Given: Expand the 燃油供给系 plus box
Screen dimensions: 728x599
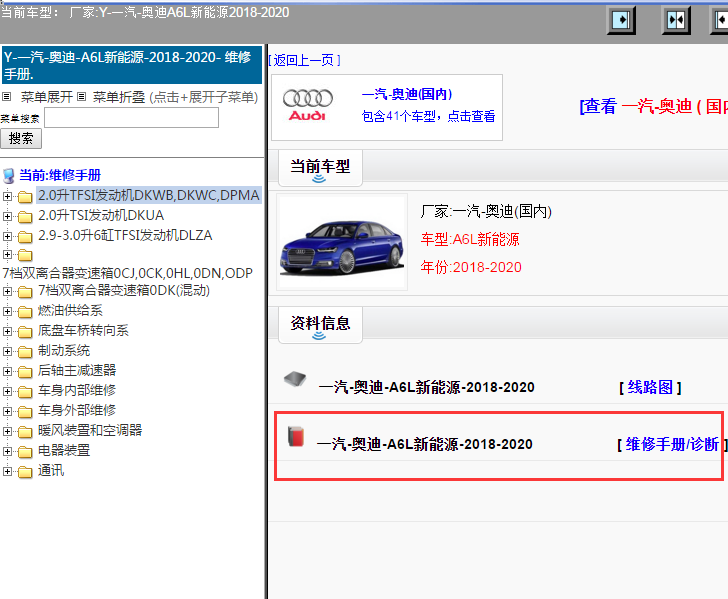Looking at the screenshot, I should pyautogui.click(x=7, y=311).
